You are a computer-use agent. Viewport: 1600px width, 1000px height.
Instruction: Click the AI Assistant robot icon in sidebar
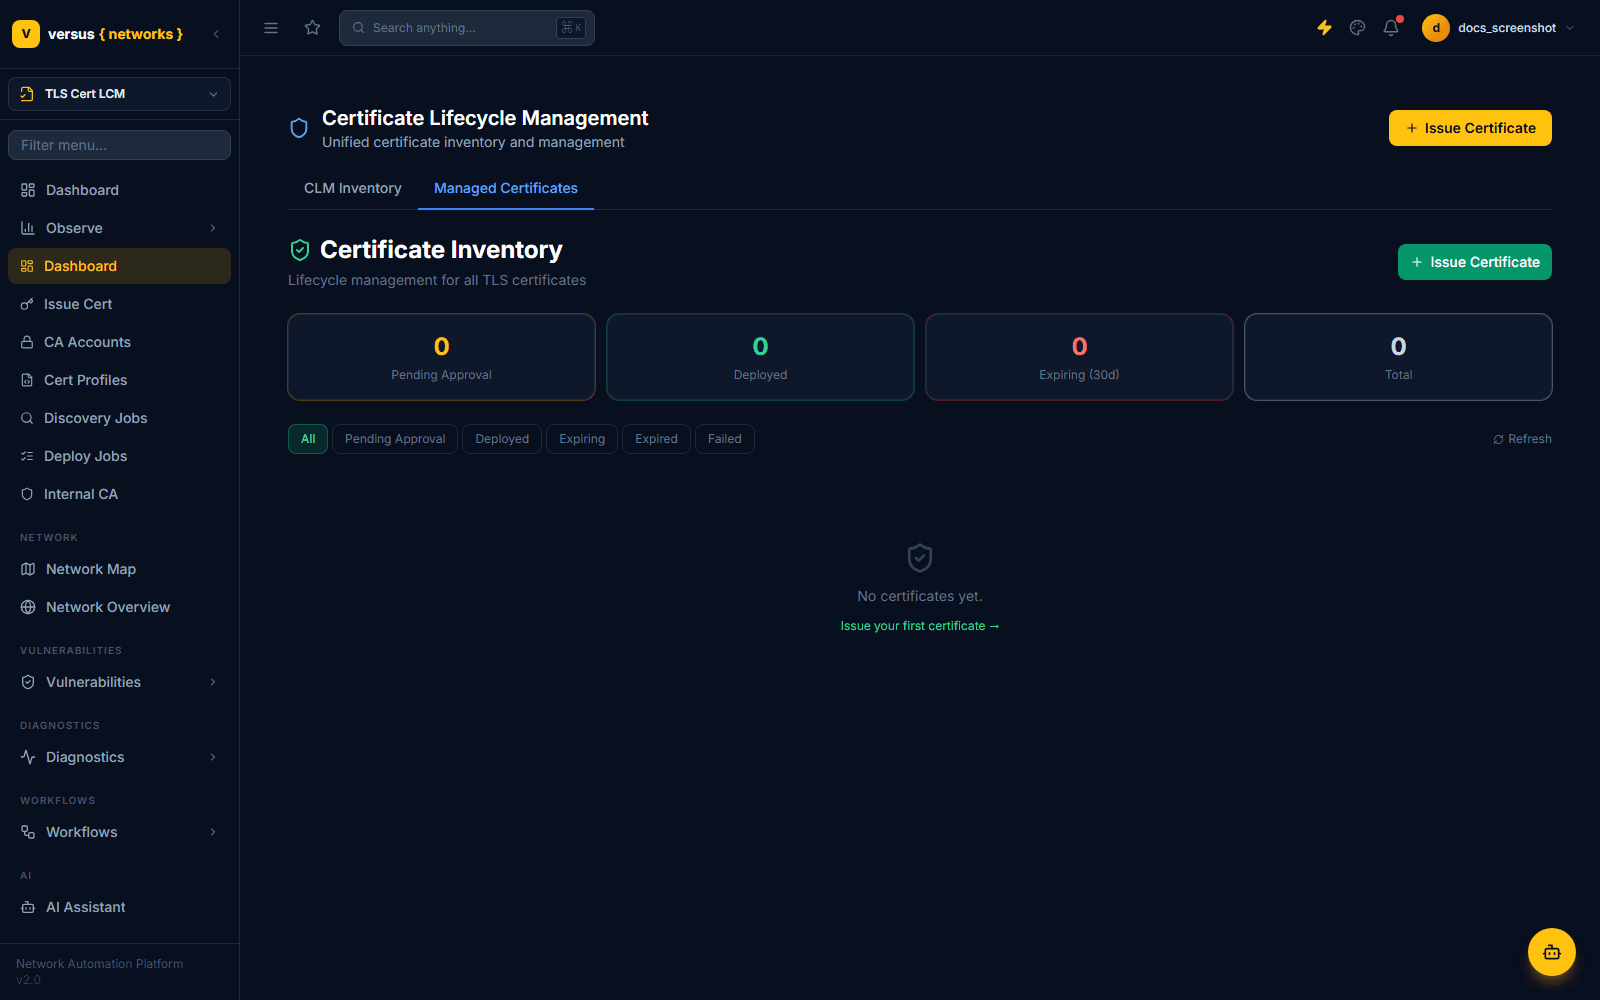point(28,907)
